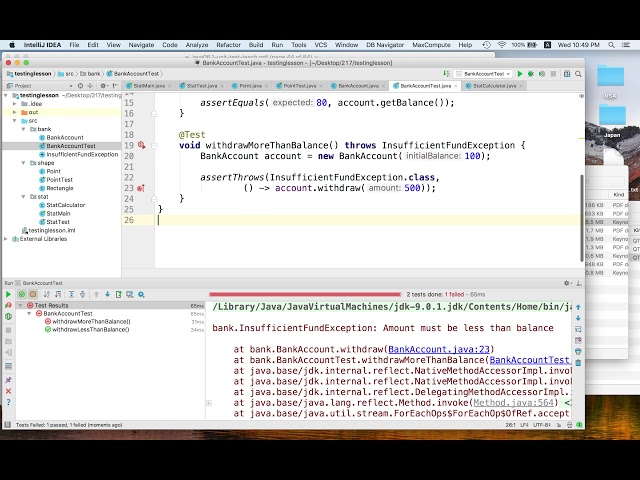The height and width of the screenshot is (480, 640).
Task: Expand the .idea folder
Action: point(15,104)
